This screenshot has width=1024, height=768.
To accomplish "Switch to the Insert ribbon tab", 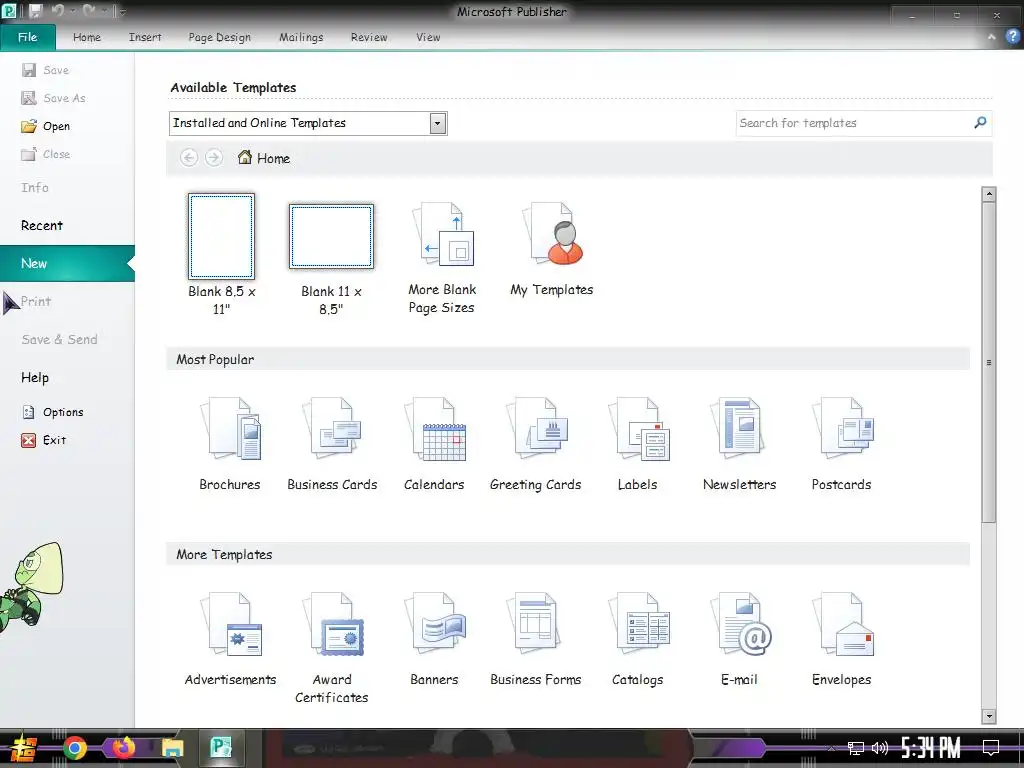I will [145, 37].
